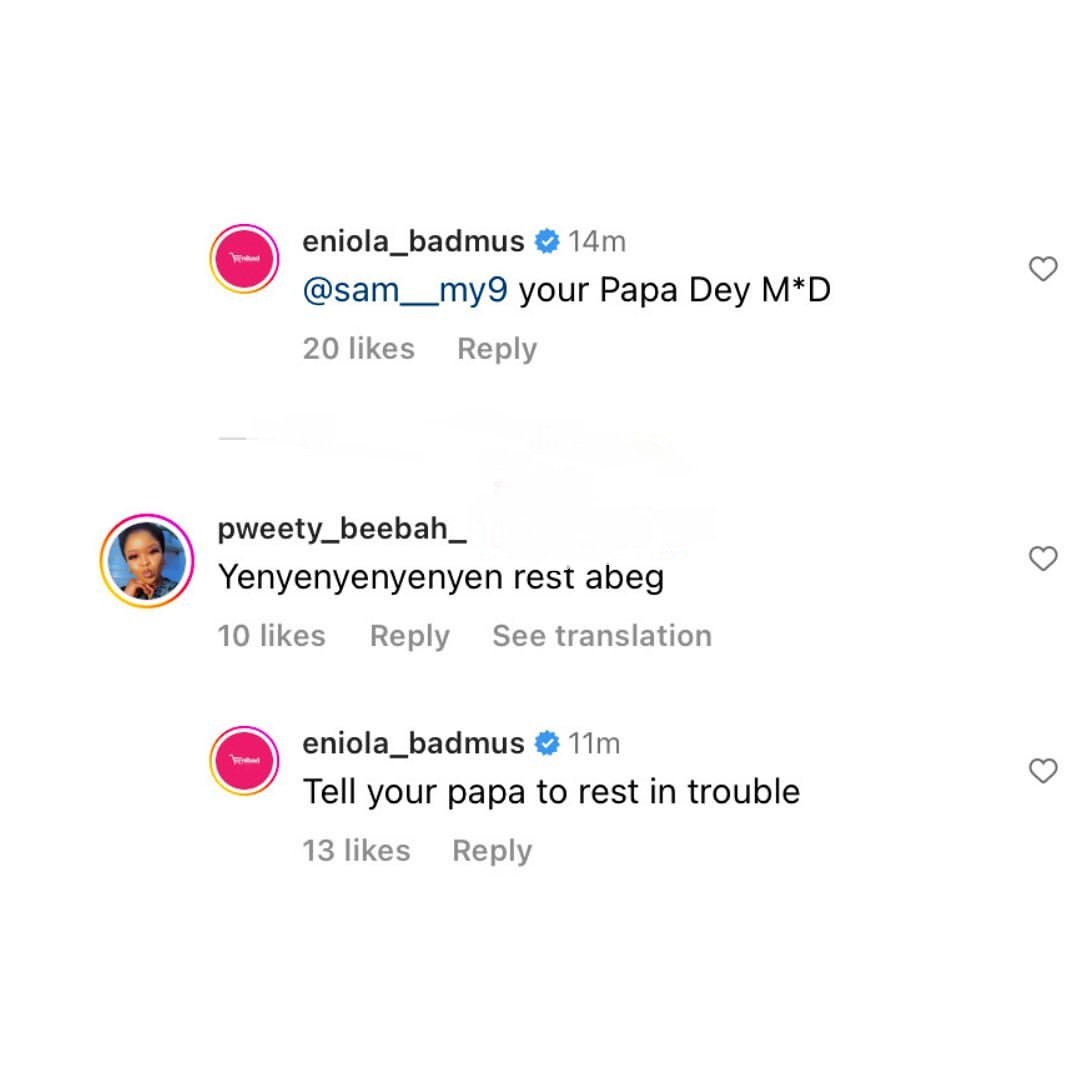Click the 14m timestamp
This screenshot has height=1080, width=1080.
click(x=597, y=241)
